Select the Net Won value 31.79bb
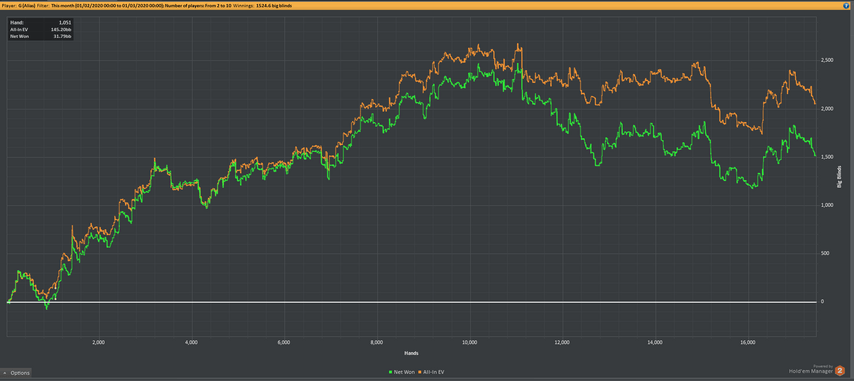This screenshot has width=854, height=381. [64, 36]
